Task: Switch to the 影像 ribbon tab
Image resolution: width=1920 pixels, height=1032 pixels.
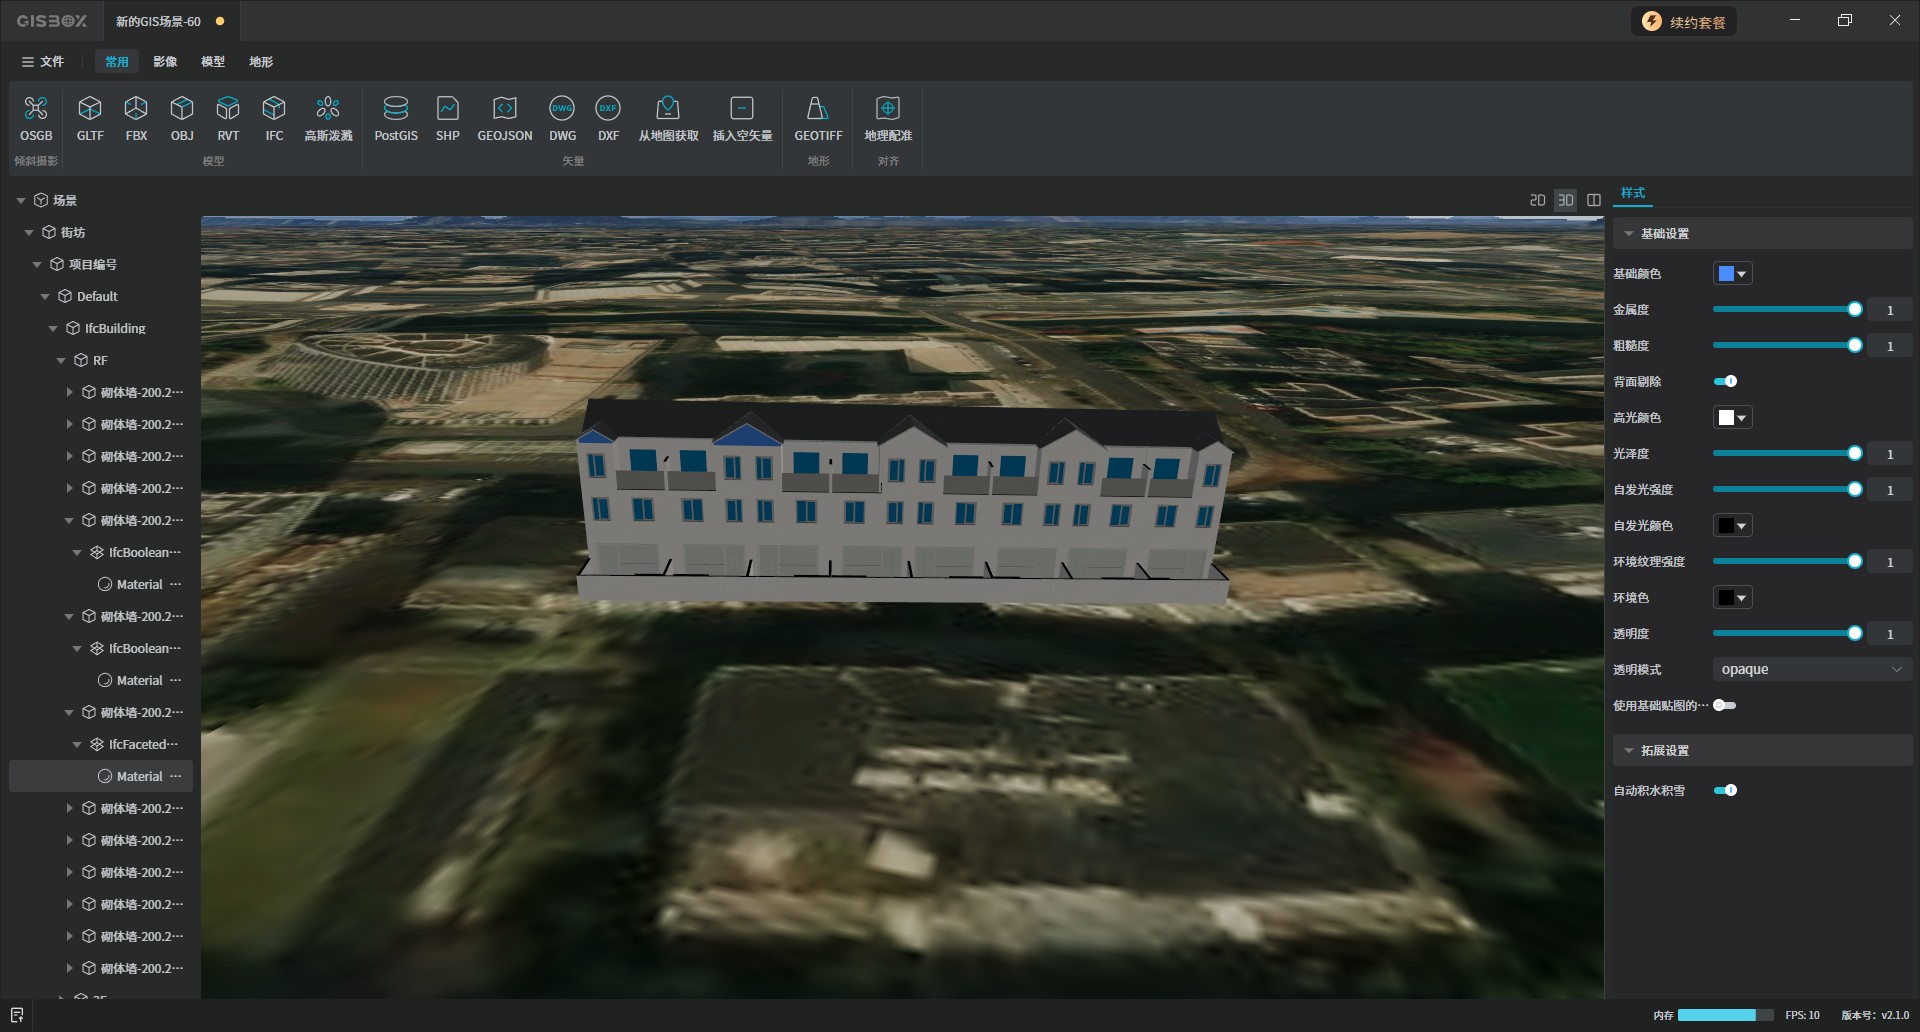Action: coord(165,62)
